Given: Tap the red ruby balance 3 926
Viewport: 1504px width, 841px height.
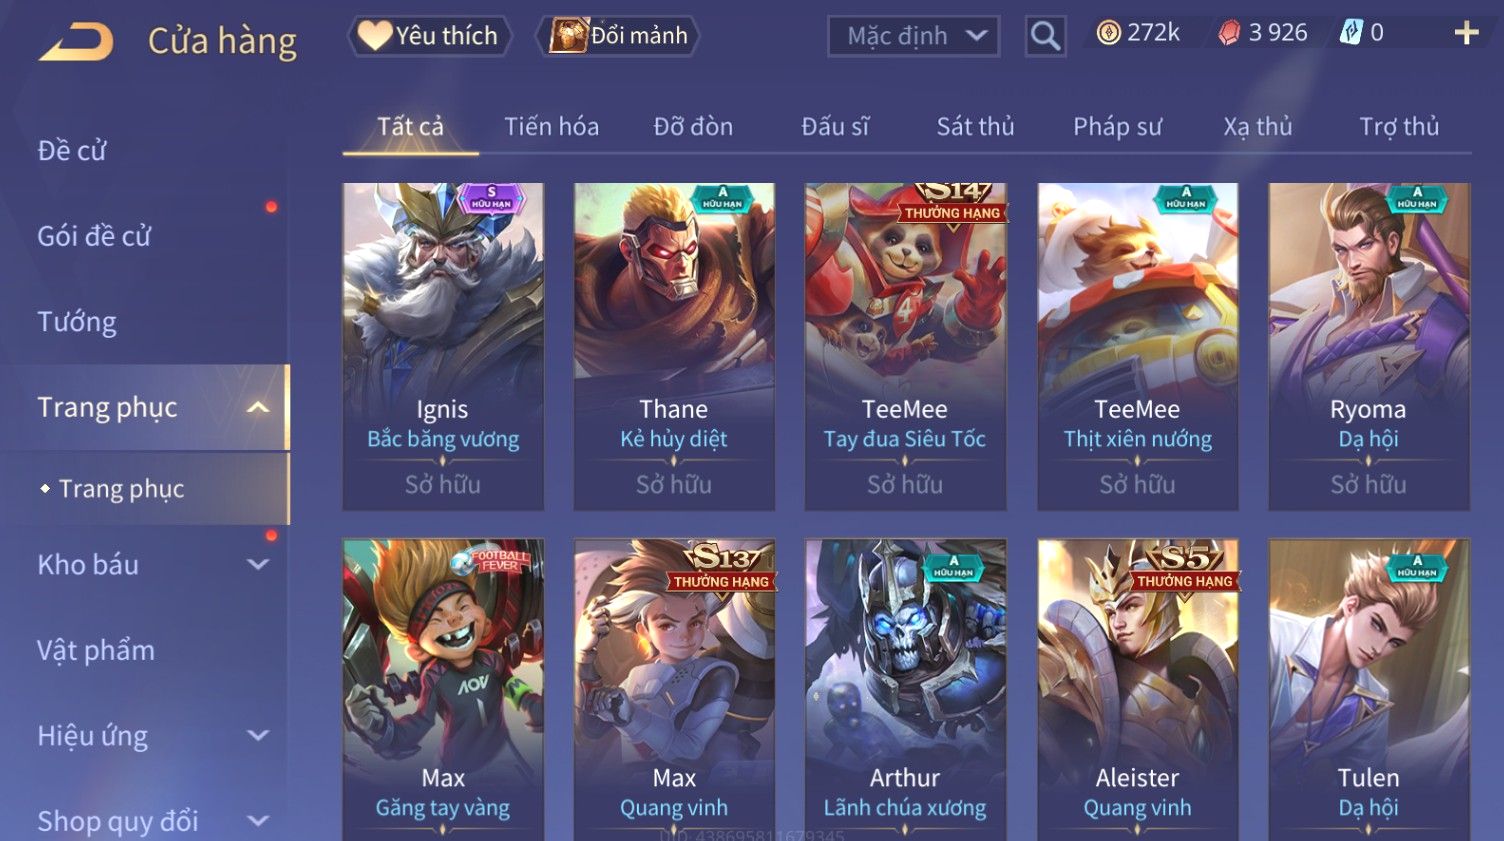Looking at the screenshot, I should click(1262, 33).
